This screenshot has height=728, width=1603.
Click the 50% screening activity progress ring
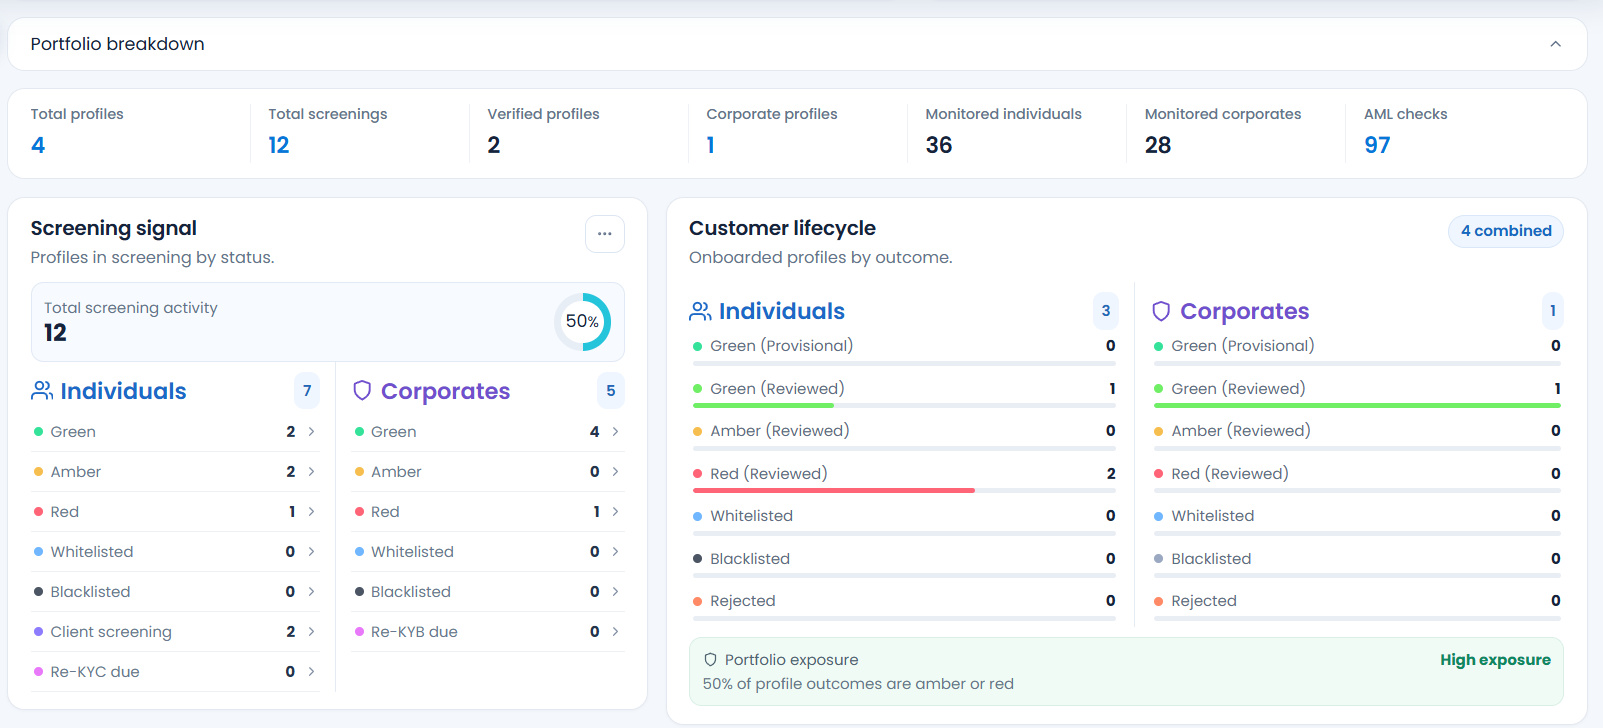tap(582, 321)
